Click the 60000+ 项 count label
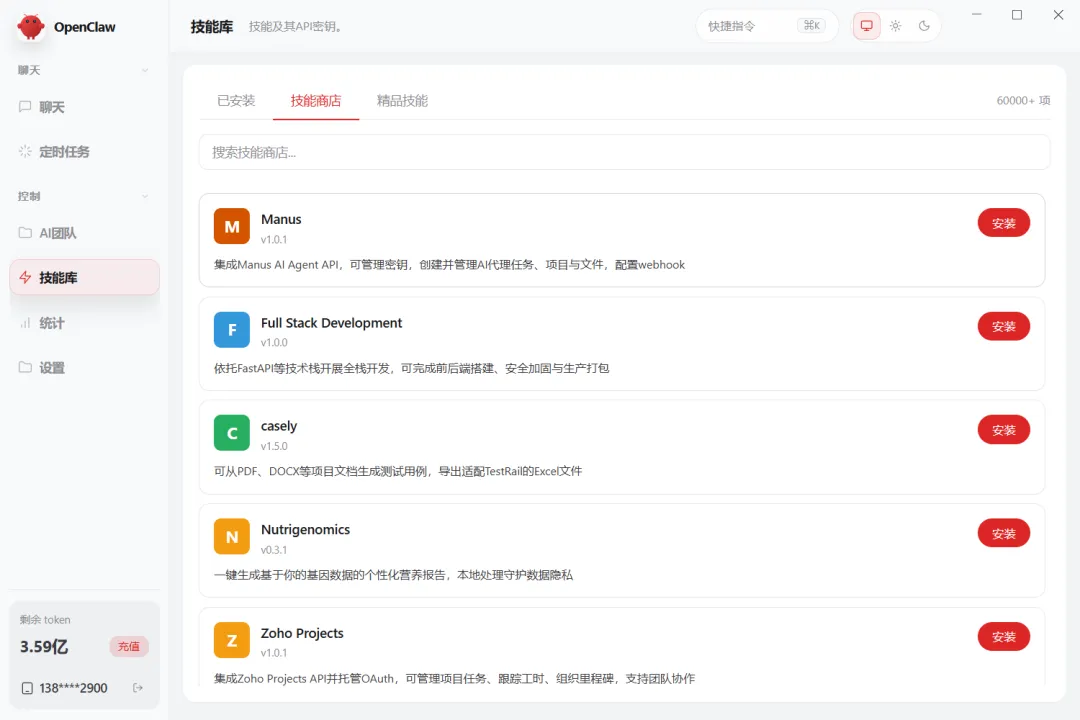This screenshot has height=720, width=1080. pyautogui.click(x=1023, y=101)
